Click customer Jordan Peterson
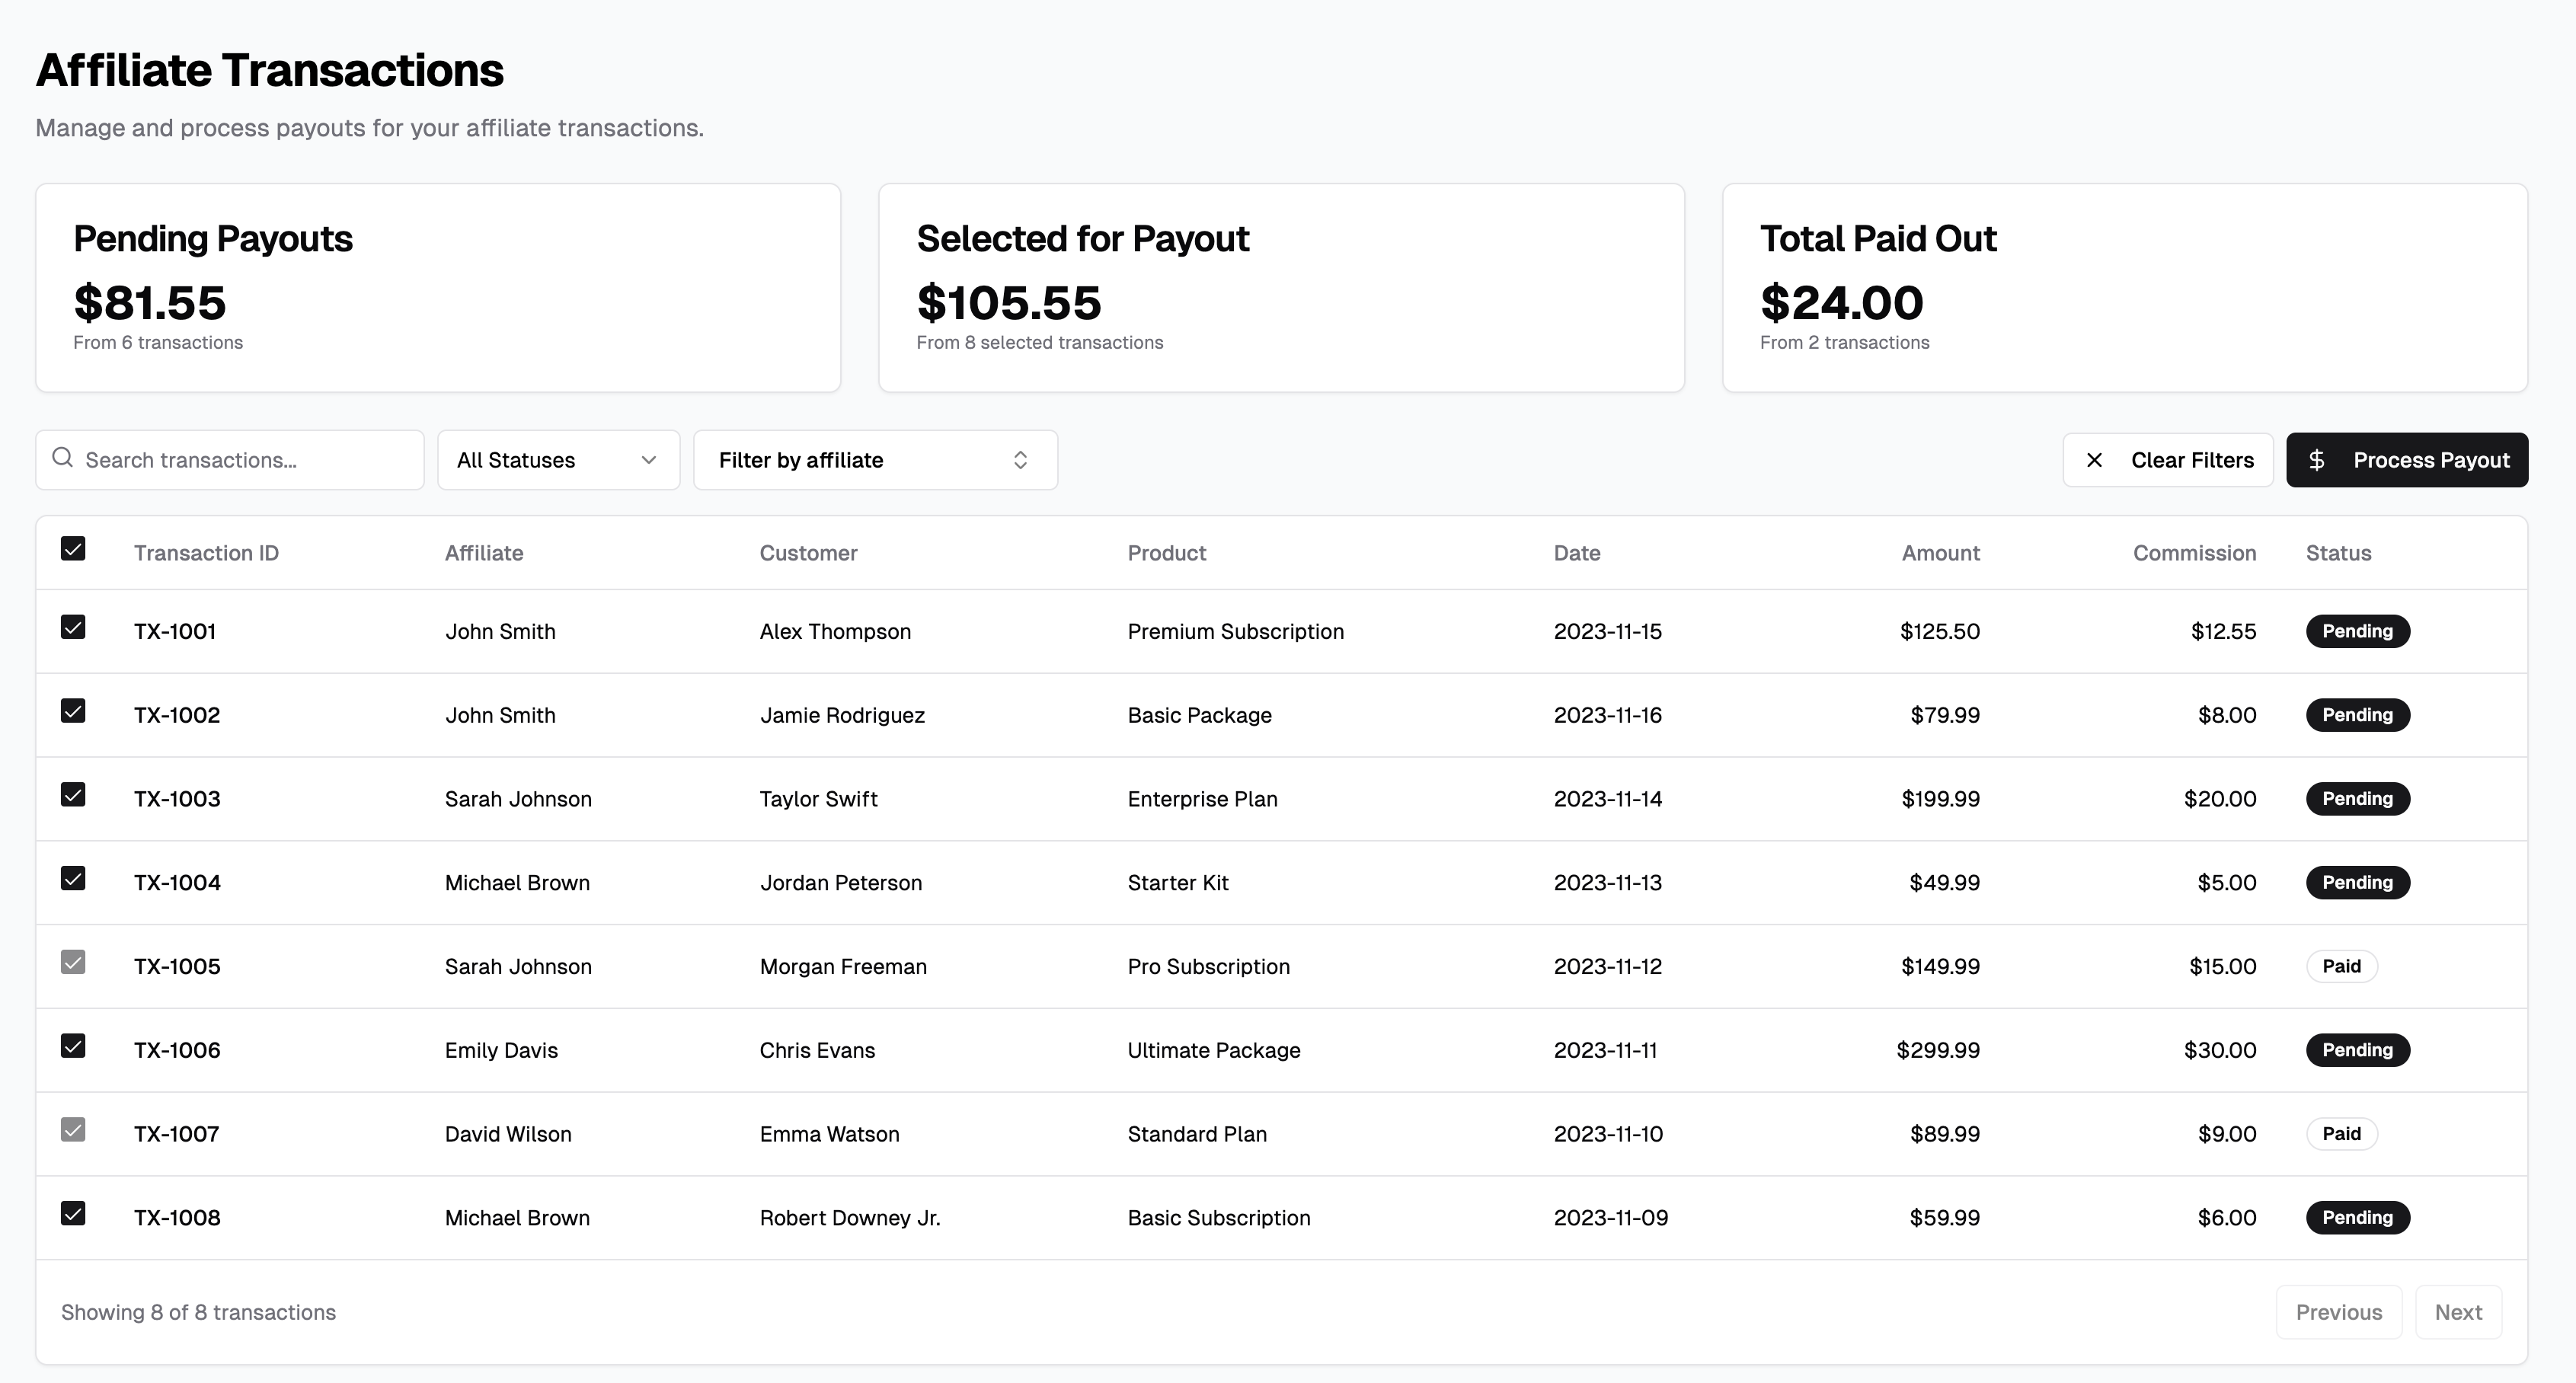The width and height of the screenshot is (2576, 1383). tap(840, 883)
